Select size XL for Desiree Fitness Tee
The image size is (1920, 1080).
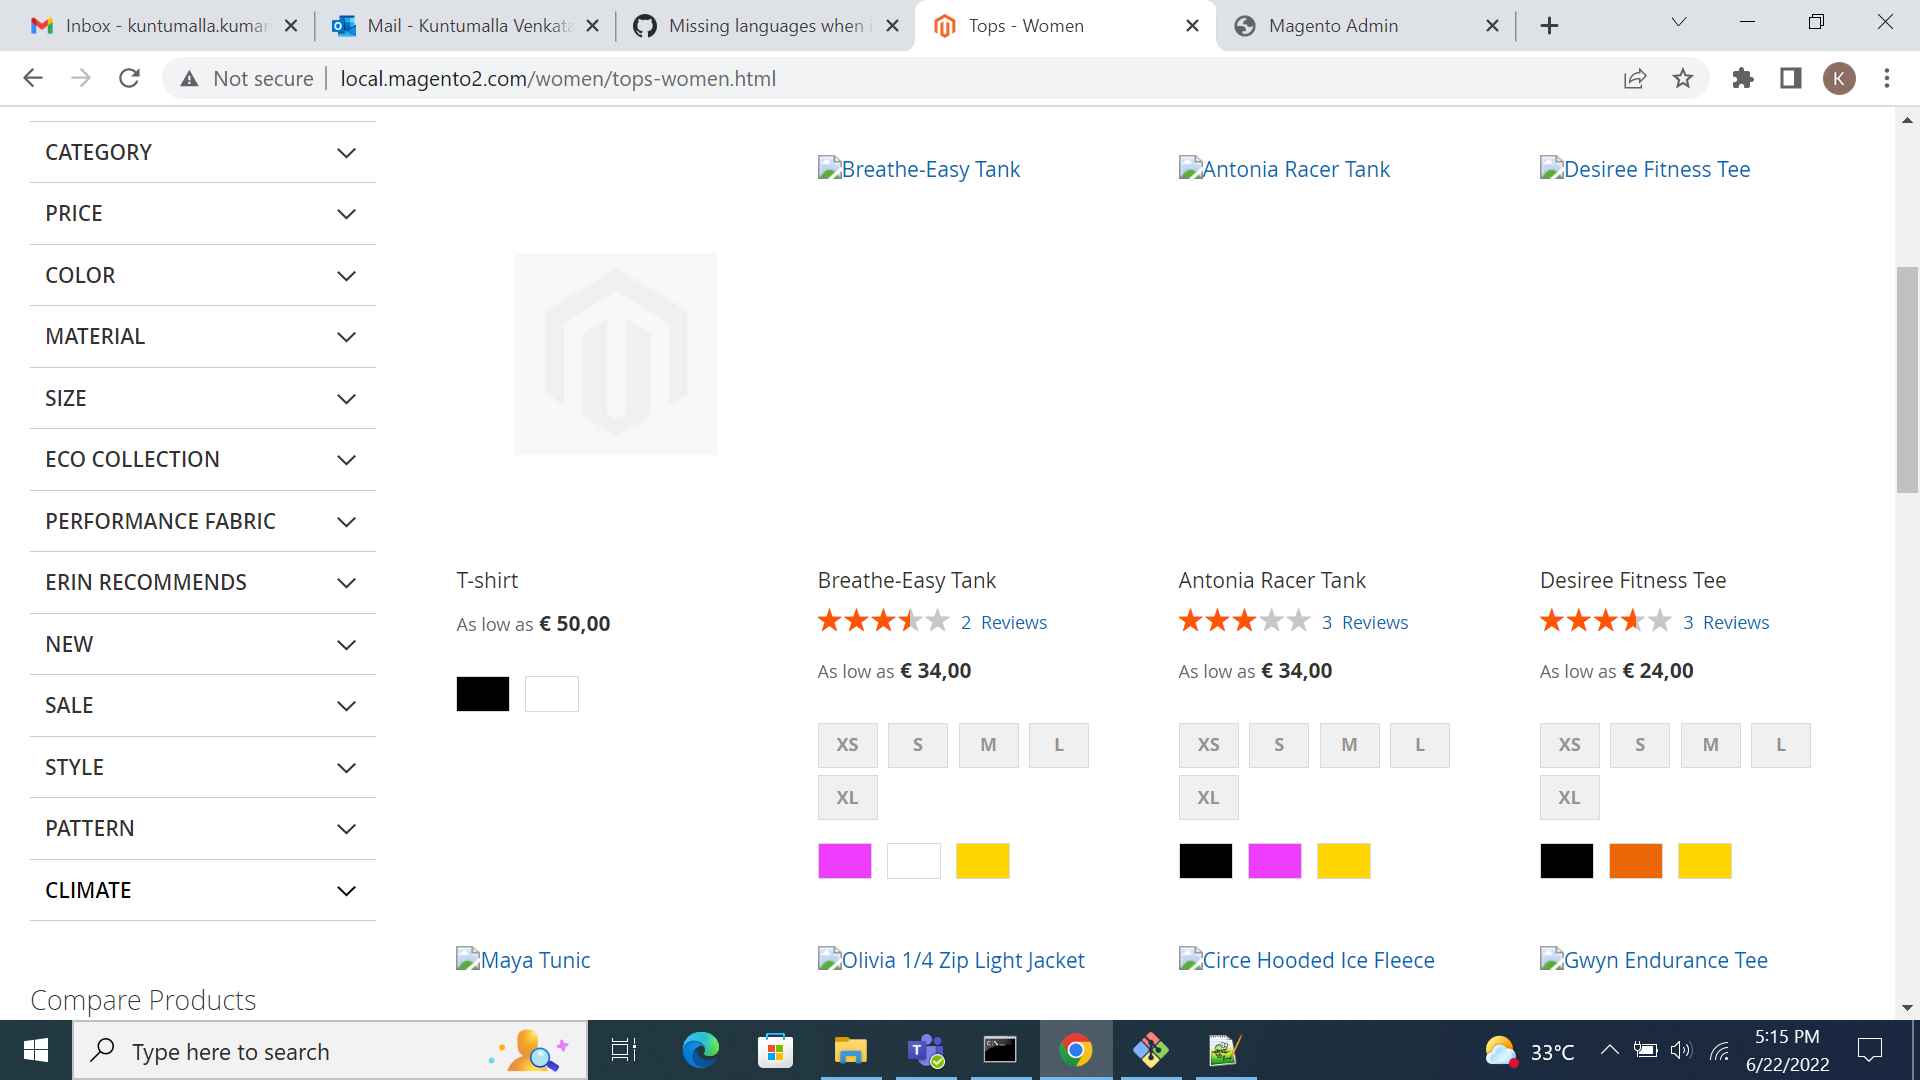pos(1569,797)
